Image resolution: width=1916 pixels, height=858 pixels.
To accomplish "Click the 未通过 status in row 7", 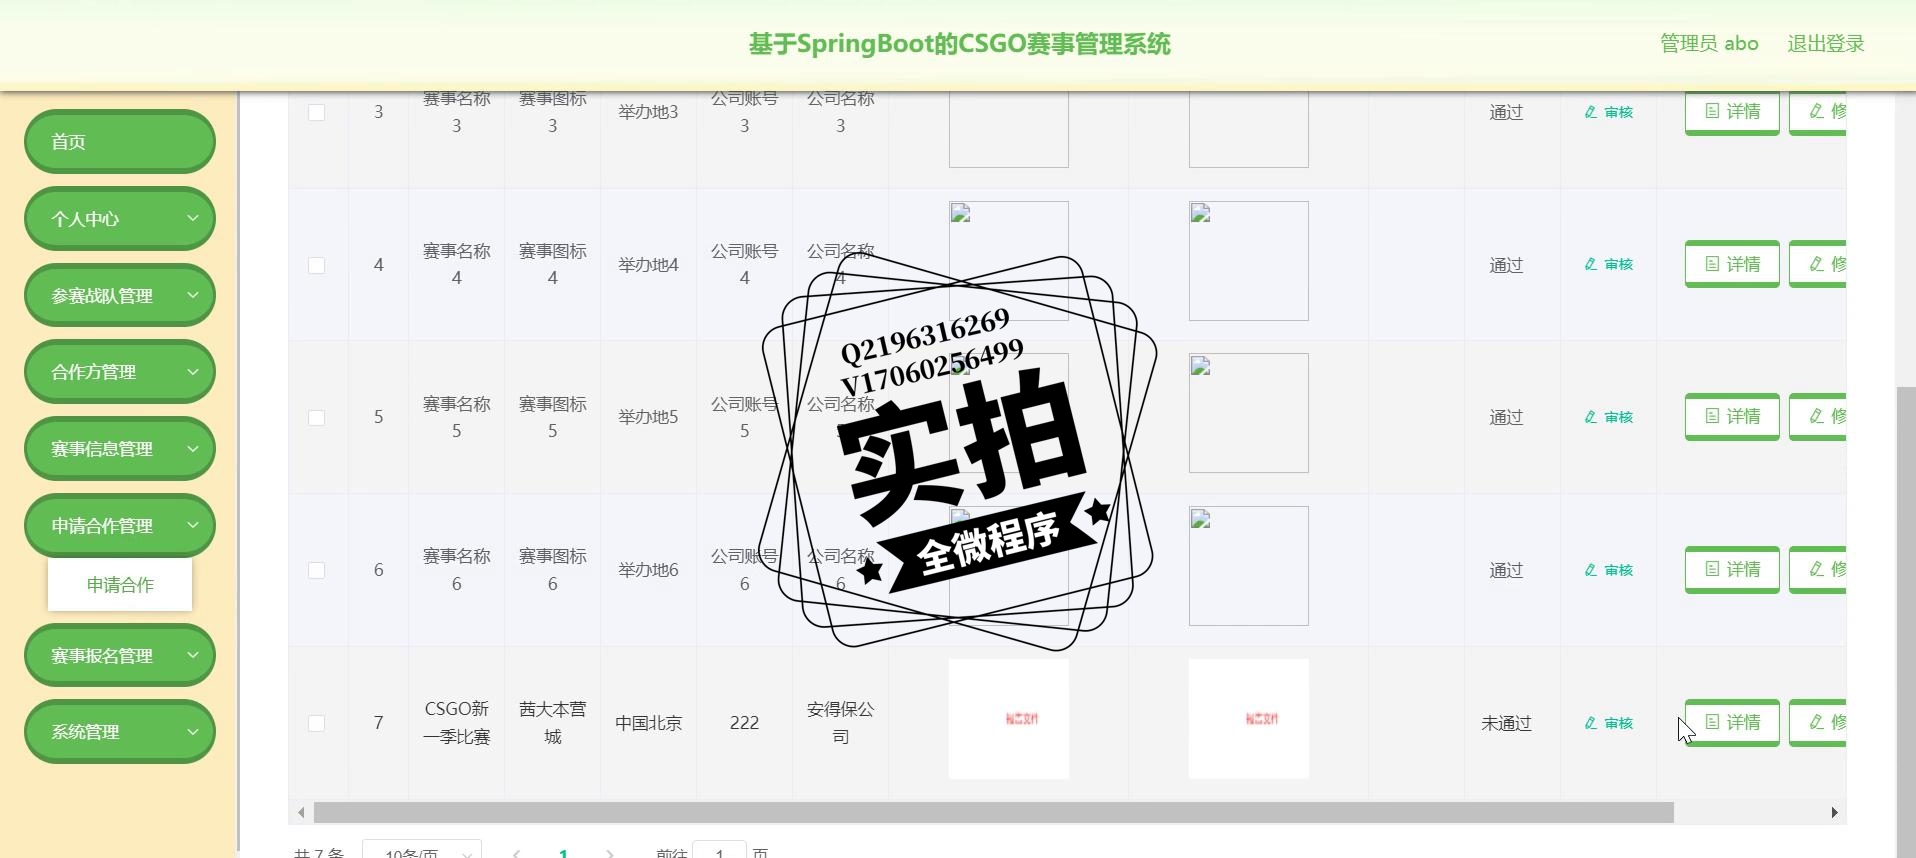I will pyautogui.click(x=1506, y=723).
